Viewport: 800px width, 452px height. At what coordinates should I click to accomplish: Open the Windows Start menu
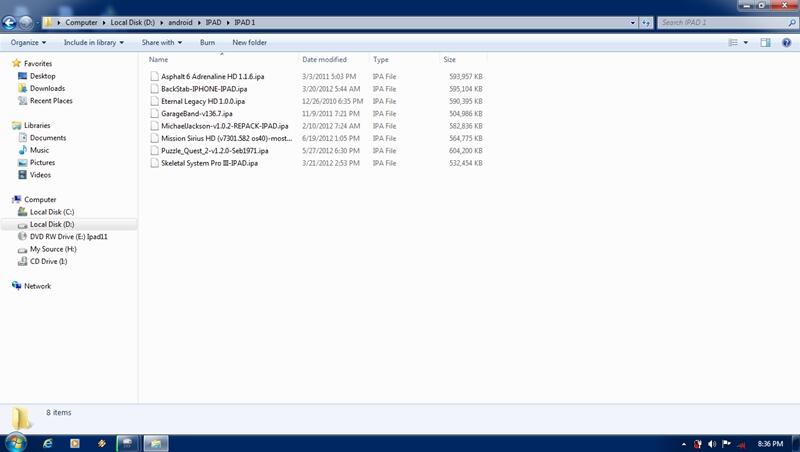[x=15, y=443]
